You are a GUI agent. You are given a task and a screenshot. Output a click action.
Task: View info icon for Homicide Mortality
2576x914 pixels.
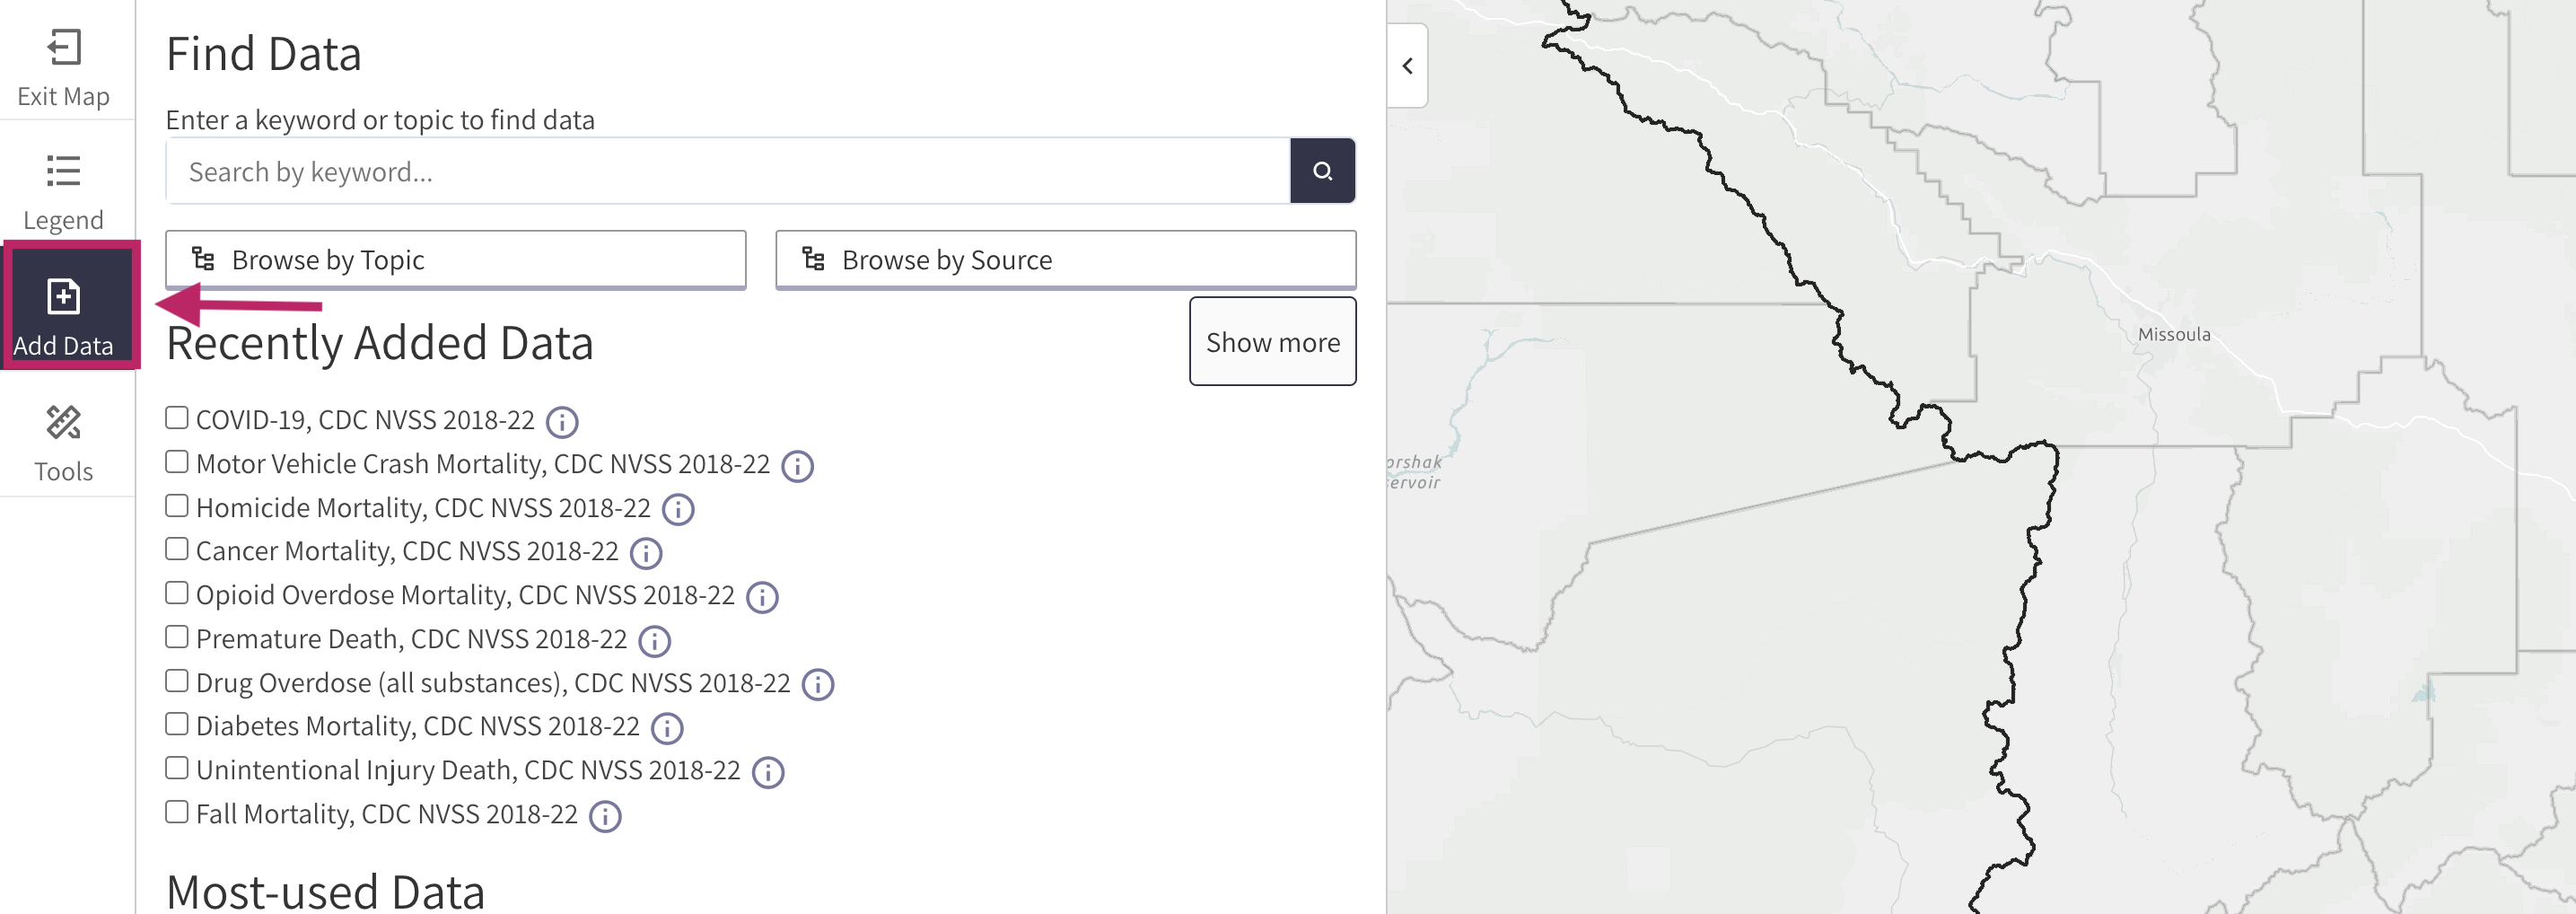pos(678,510)
